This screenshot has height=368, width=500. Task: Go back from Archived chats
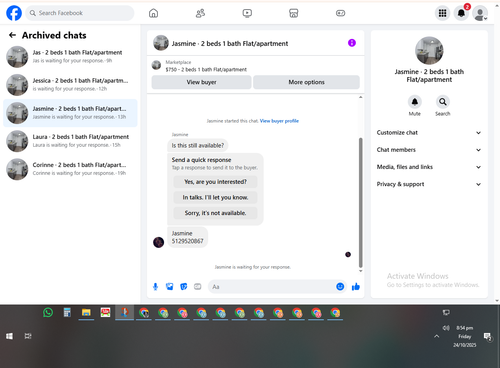tap(12, 35)
